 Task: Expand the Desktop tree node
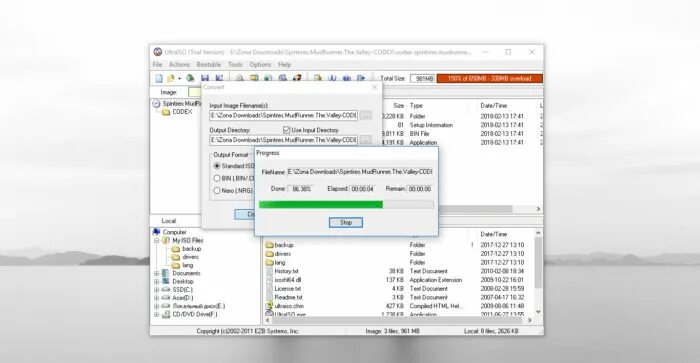pyautogui.click(x=157, y=282)
